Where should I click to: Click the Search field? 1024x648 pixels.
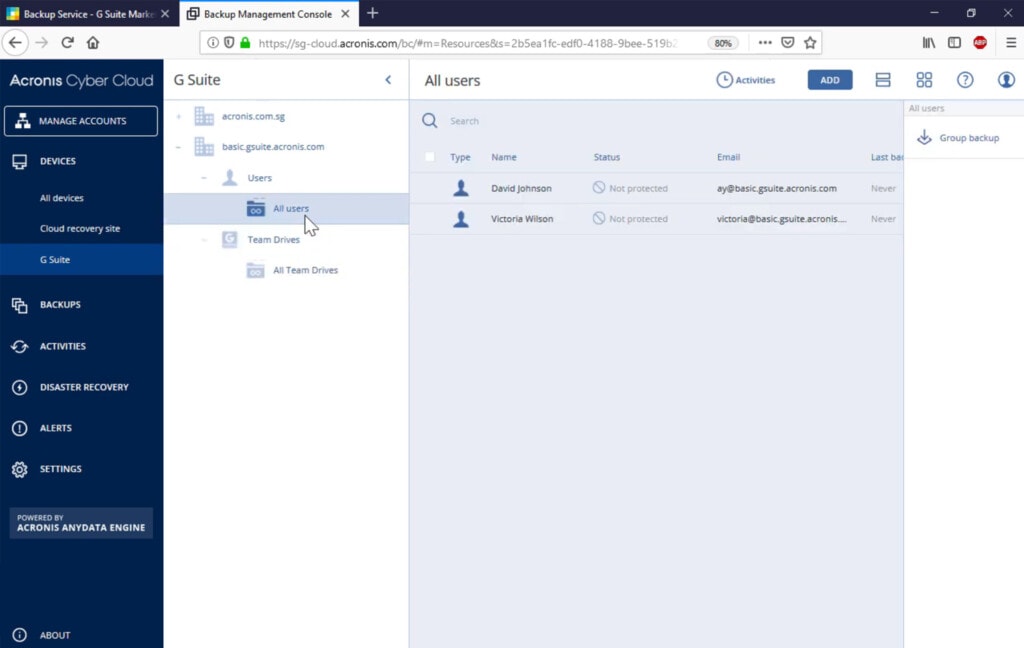pos(660,121)
